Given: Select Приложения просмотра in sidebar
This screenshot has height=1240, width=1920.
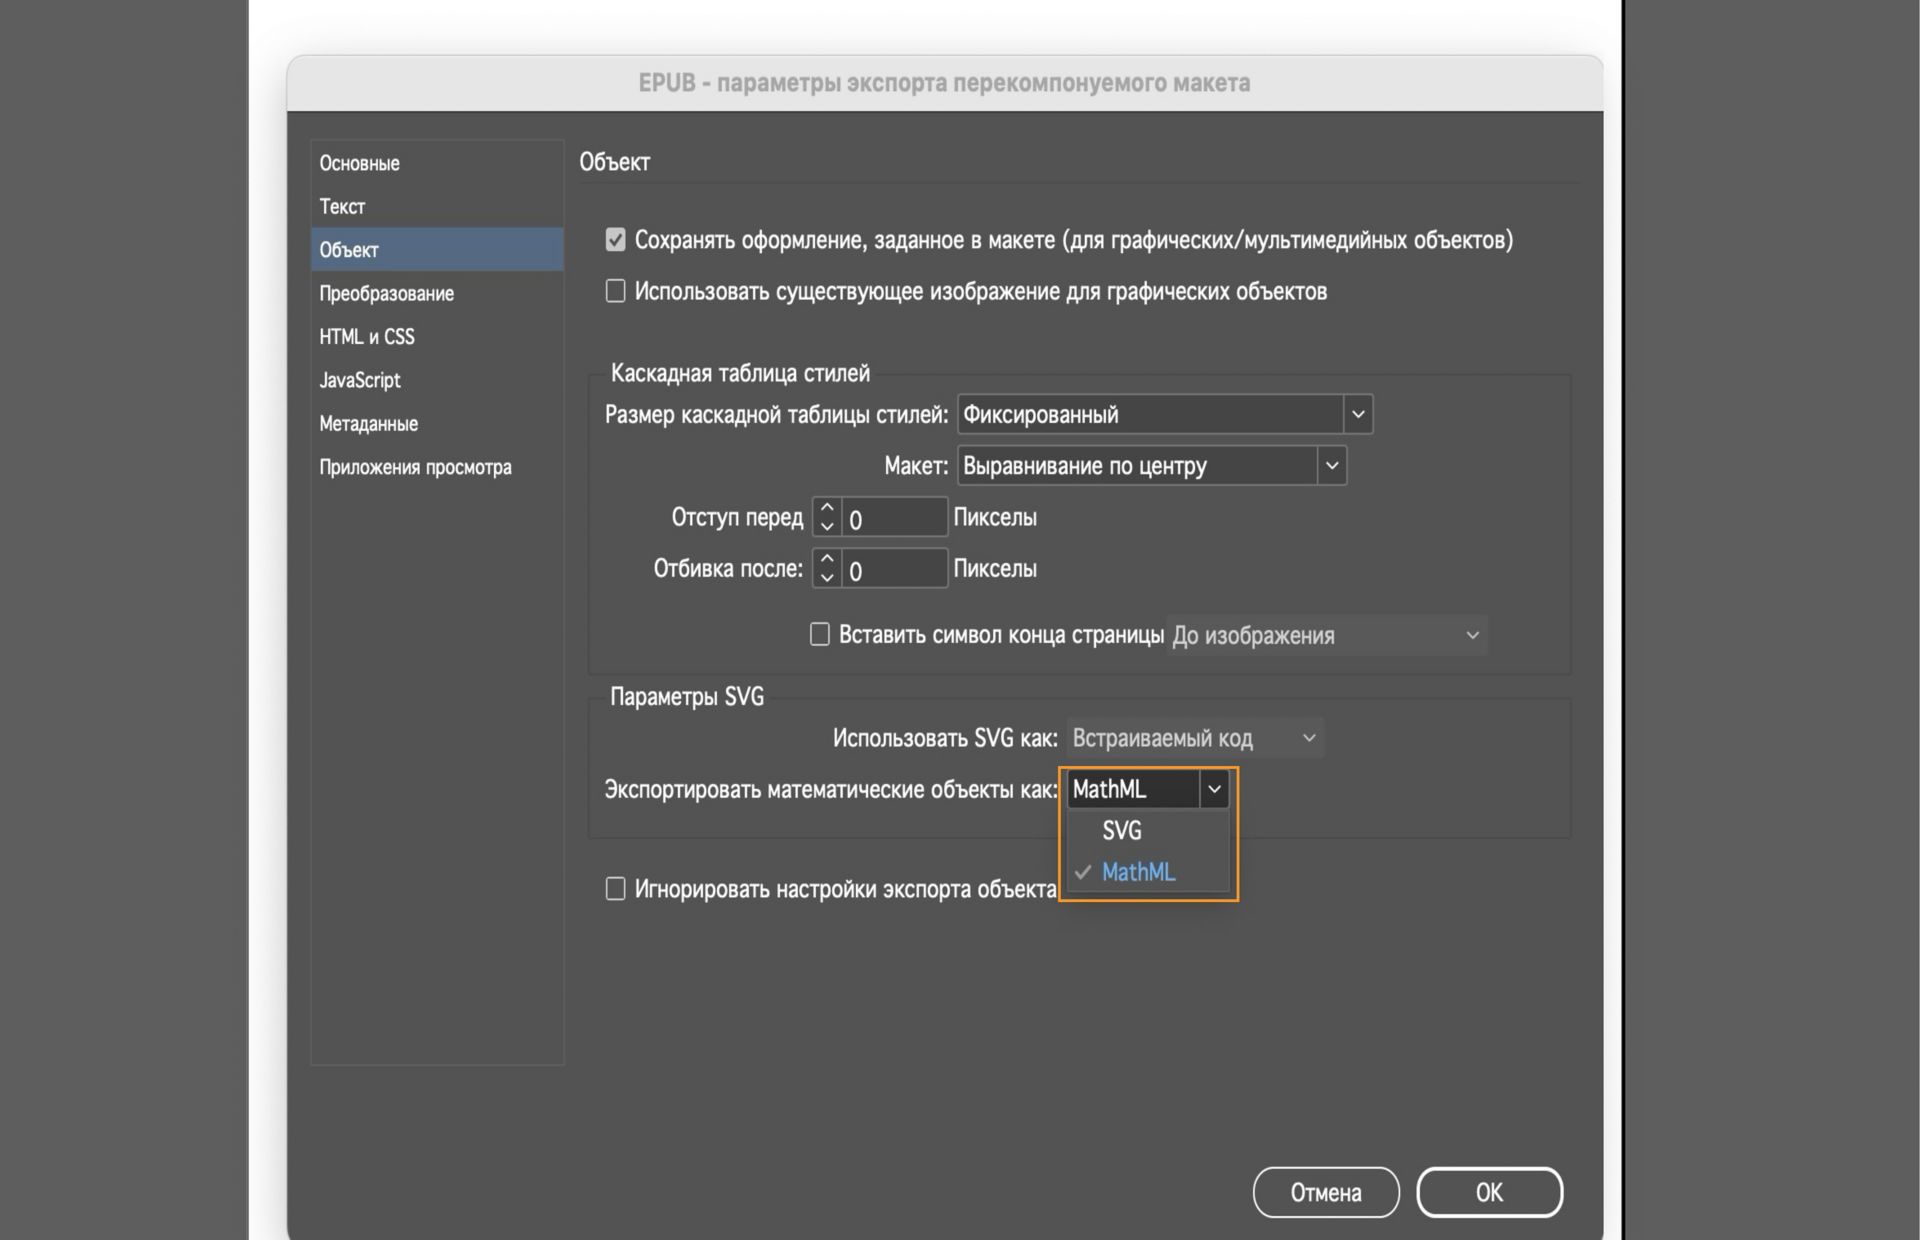Looking at the screenshot, I should (415, 467).
